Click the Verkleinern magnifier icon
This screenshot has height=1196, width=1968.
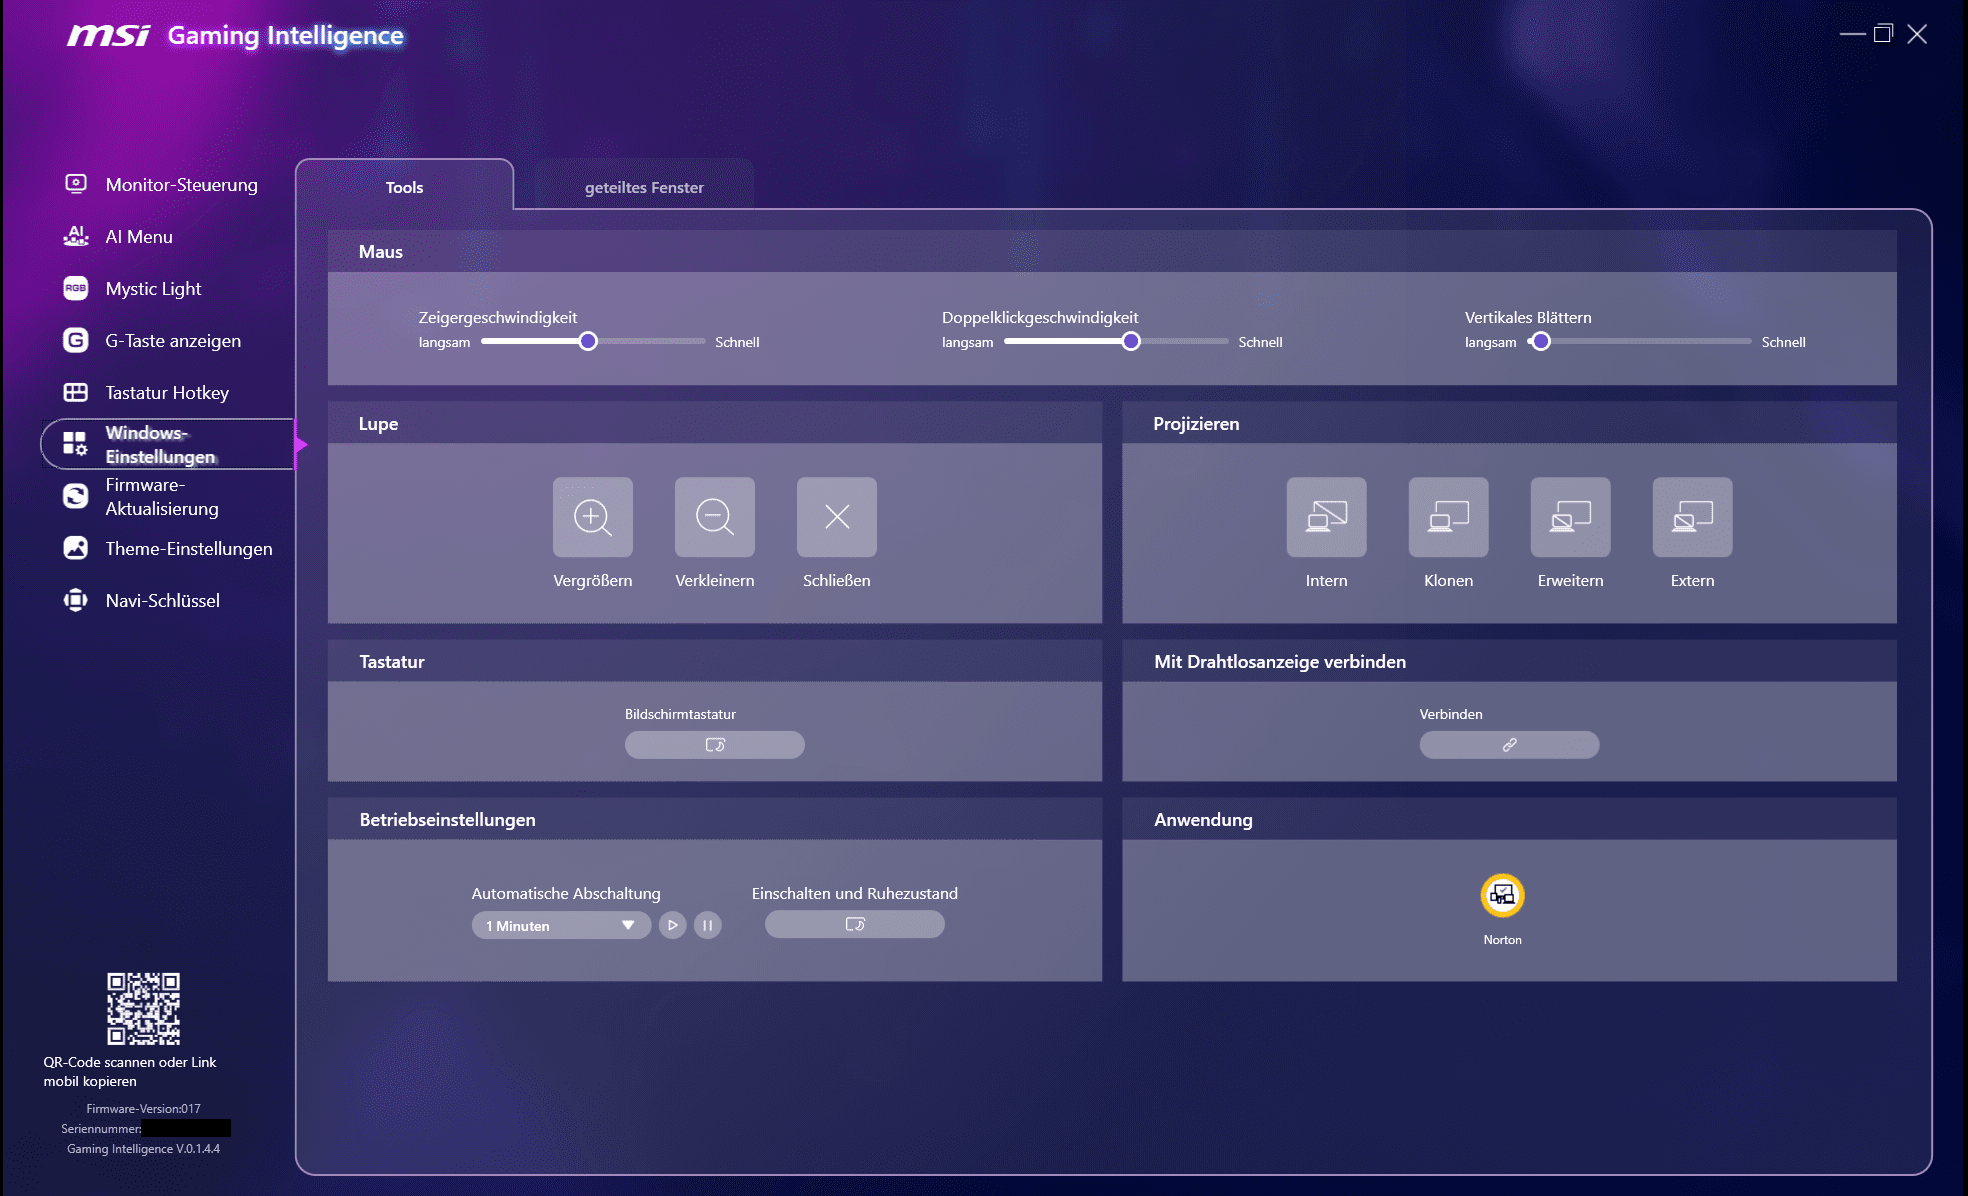pos(714,517)
